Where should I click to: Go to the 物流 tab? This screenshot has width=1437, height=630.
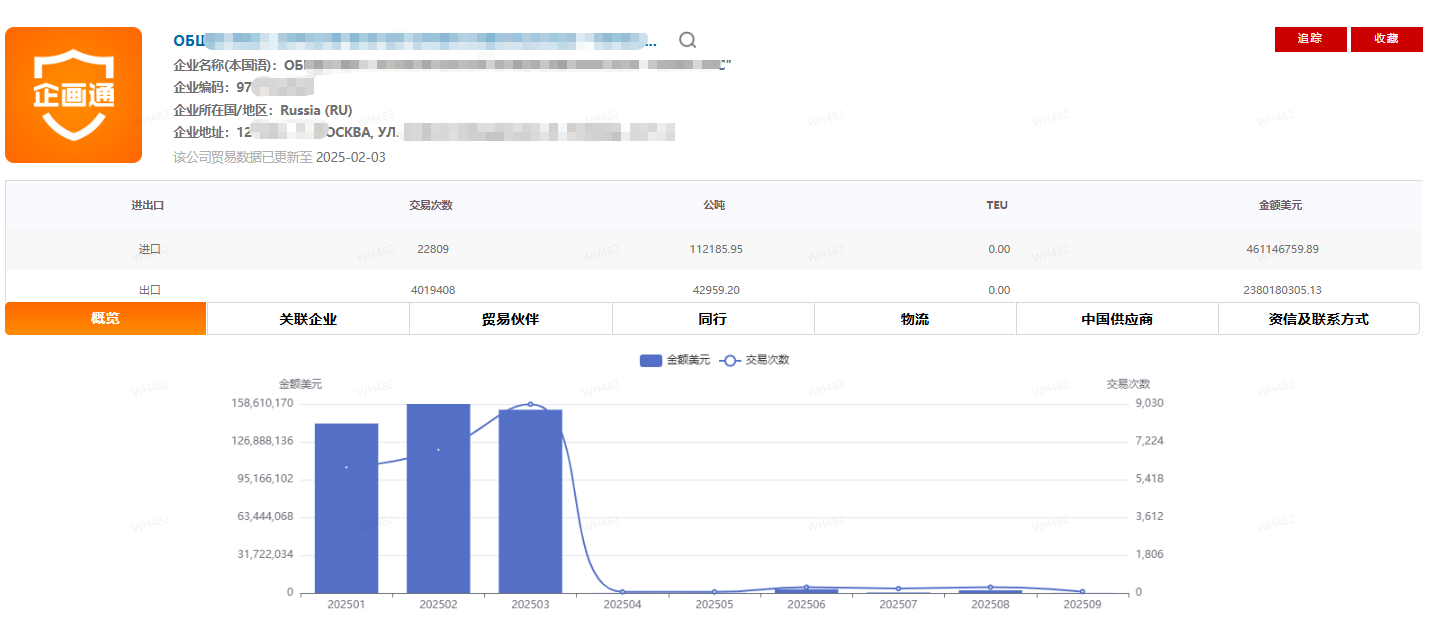[x=915, y=319]
